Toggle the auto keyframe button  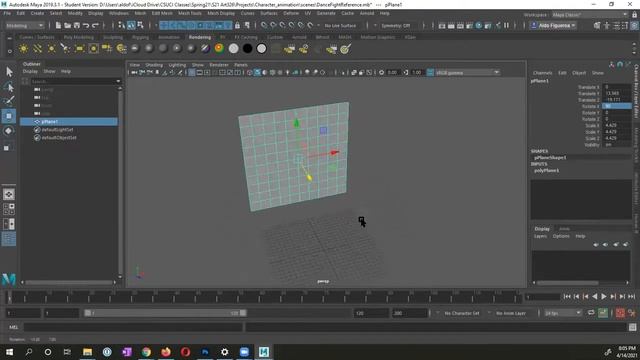(x=620, y=313)
